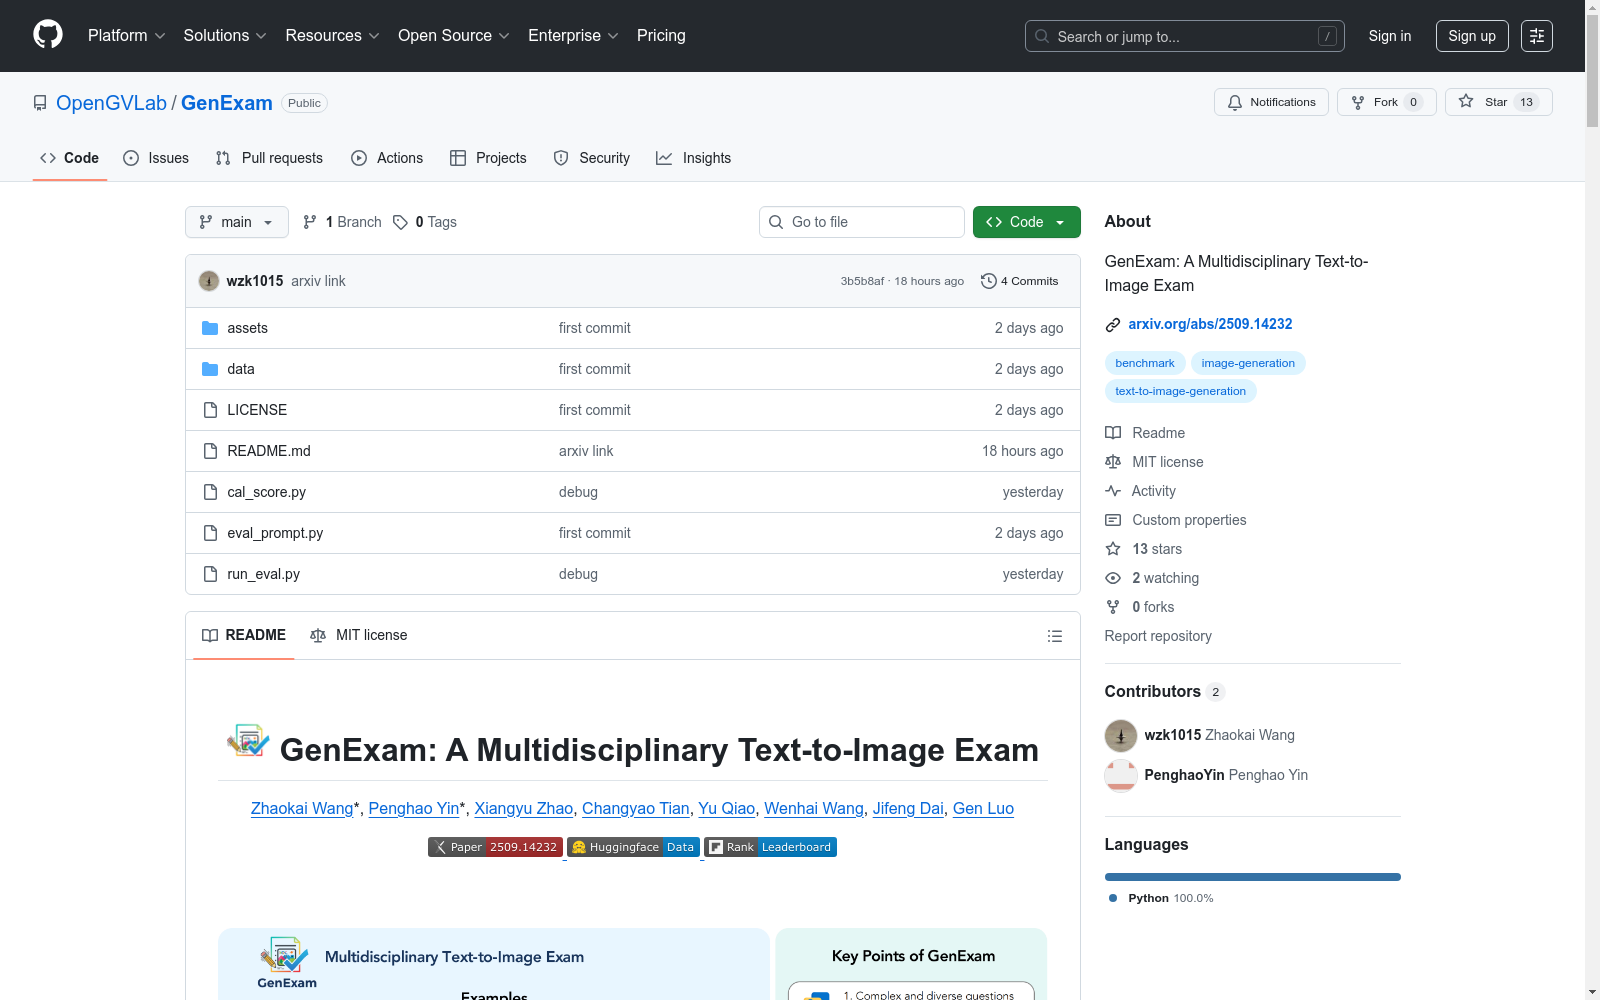Expand the Open Source menu

[x=454, y=36]
